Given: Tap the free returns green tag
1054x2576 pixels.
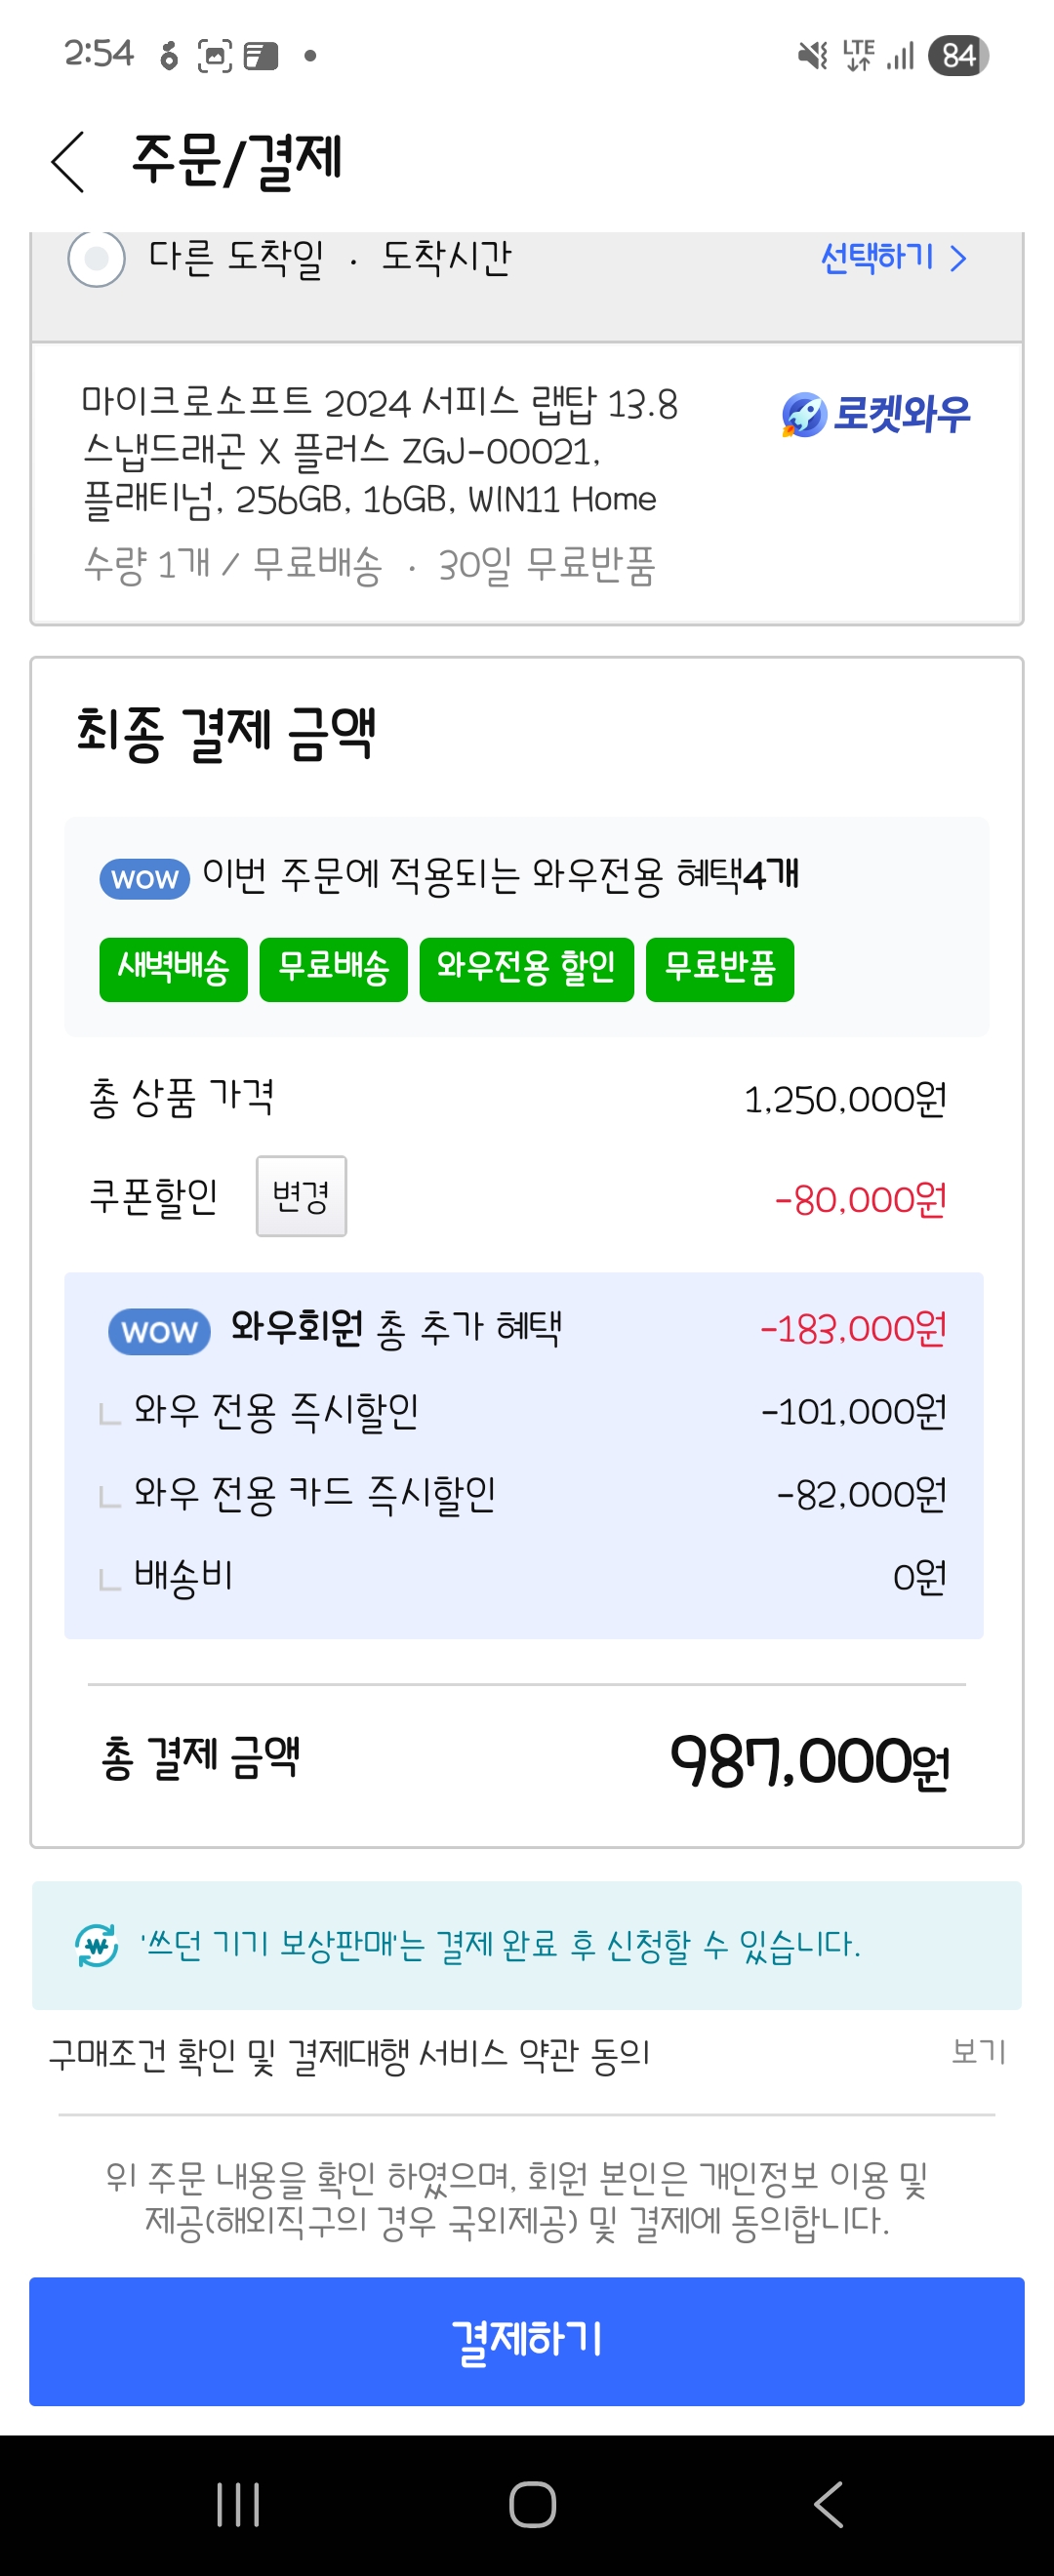Looking at the screenshot, I should click(719, 968).
